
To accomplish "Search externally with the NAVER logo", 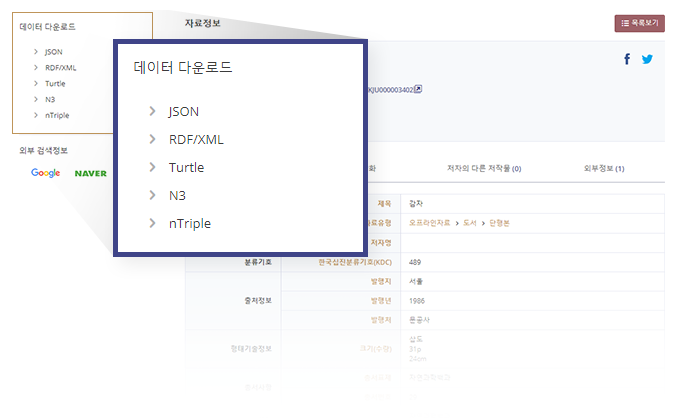I will (90, 173).
